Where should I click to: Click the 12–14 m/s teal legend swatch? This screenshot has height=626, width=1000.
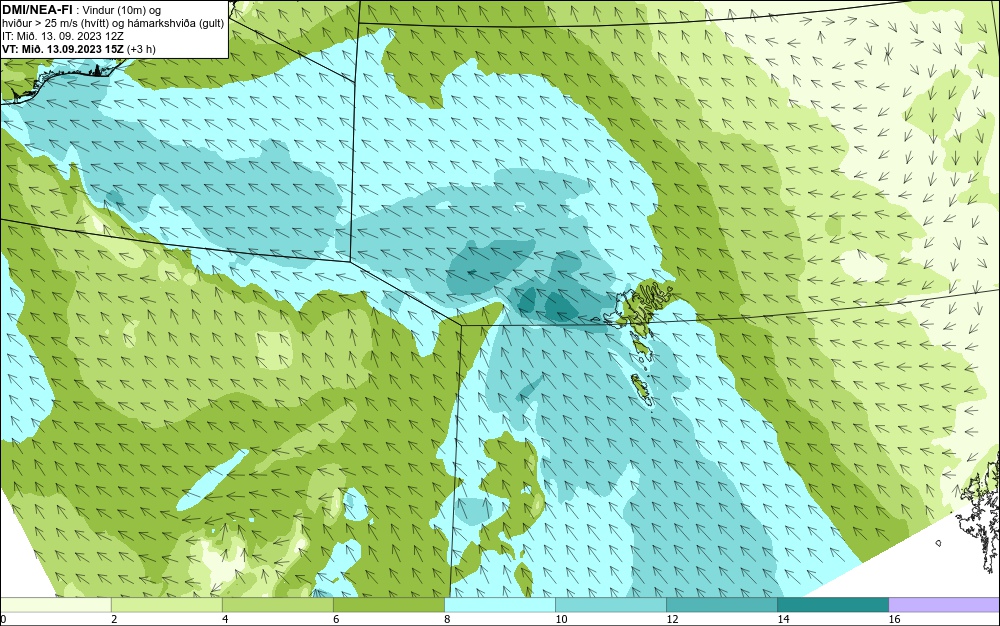721,604
